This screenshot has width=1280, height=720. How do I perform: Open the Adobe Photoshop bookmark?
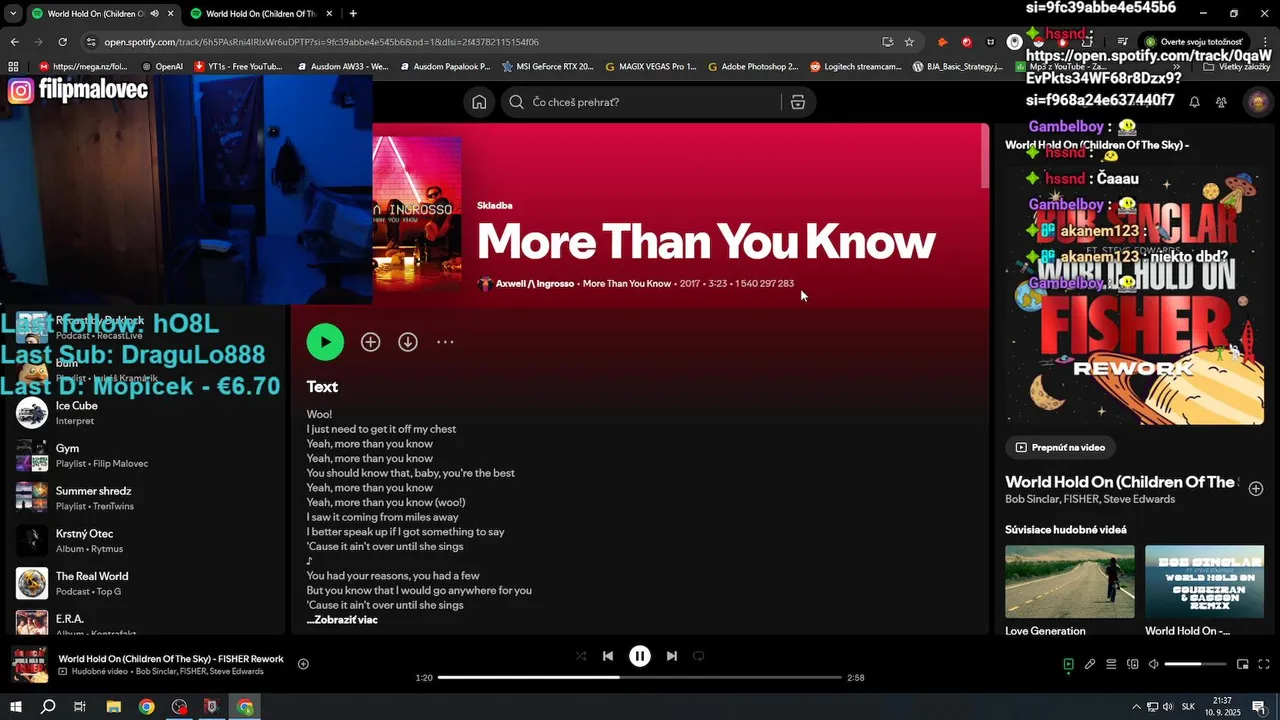pyautogui.click(x=753, y=67)
